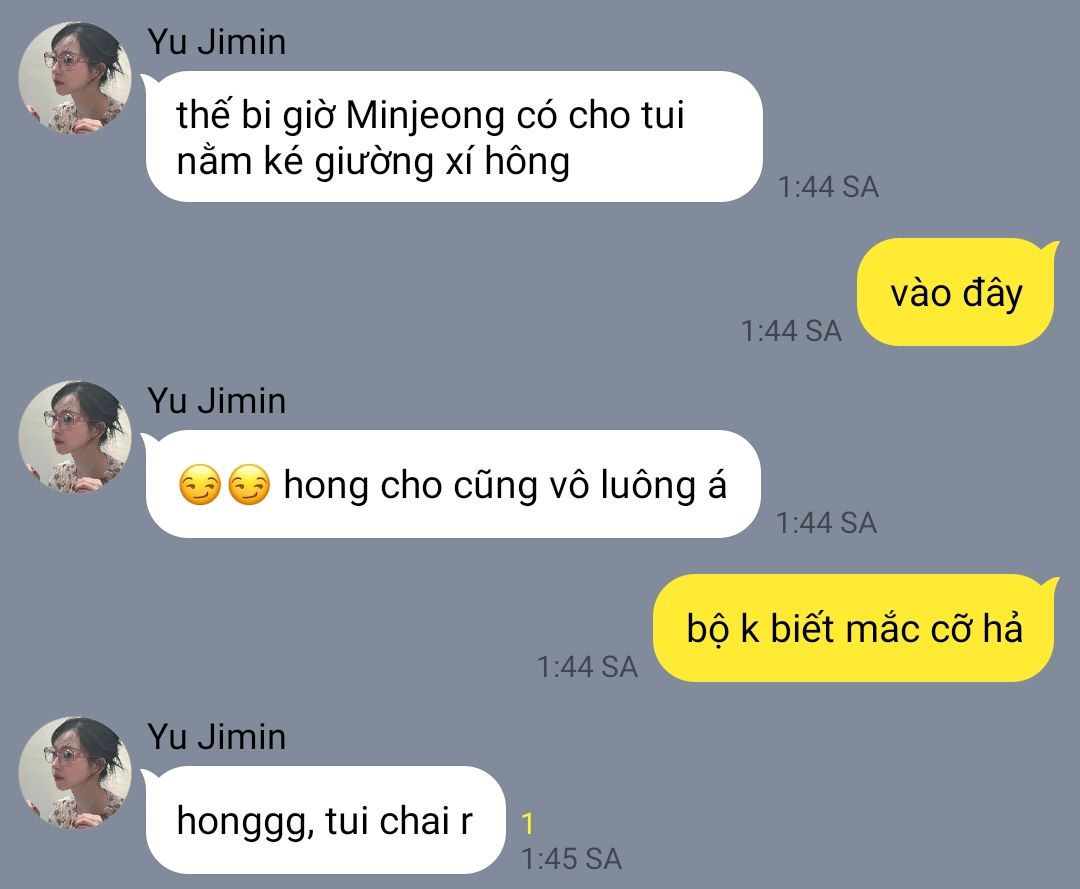Click the 1:45 SA timestamp
Screen dimensions: 1080x889
[572, 859]
